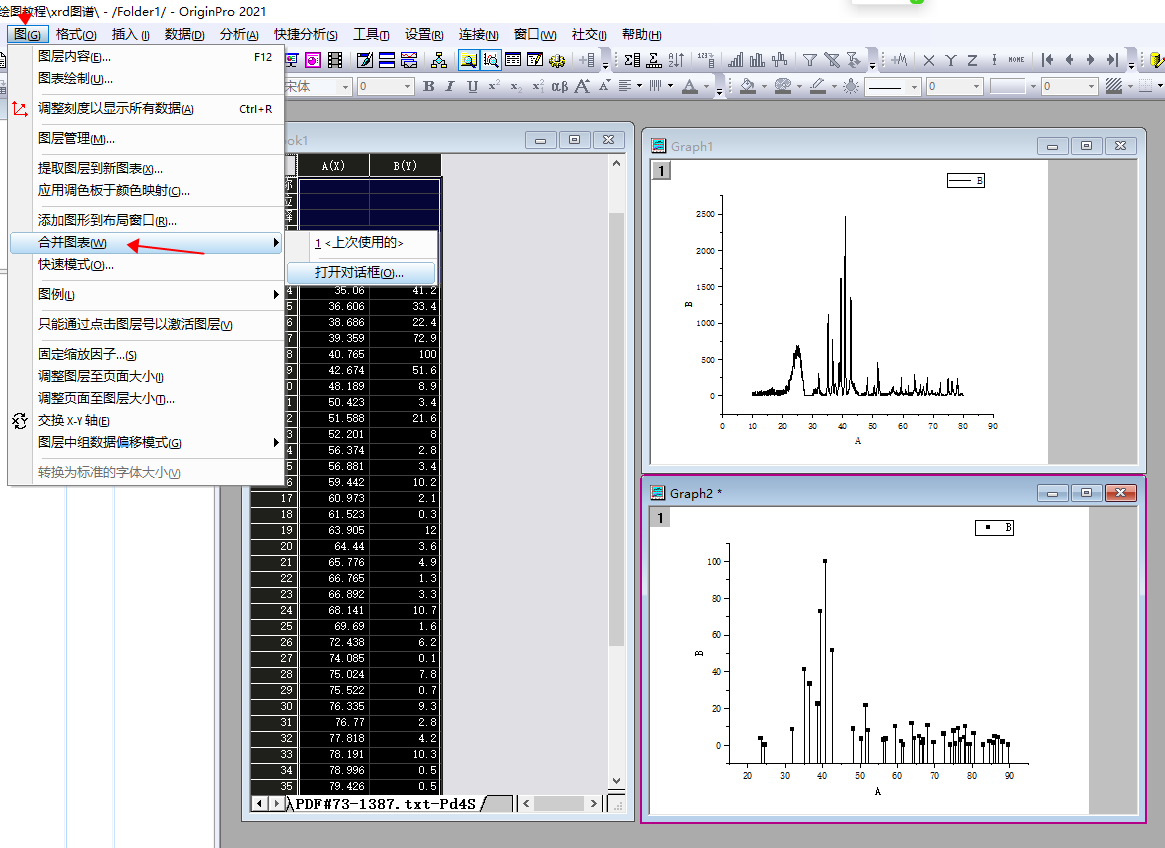Click layer 1 button in Graph2 window
Image resolution: width=1165 pixels, height=848 pixels.
click(x=661, y=517)
